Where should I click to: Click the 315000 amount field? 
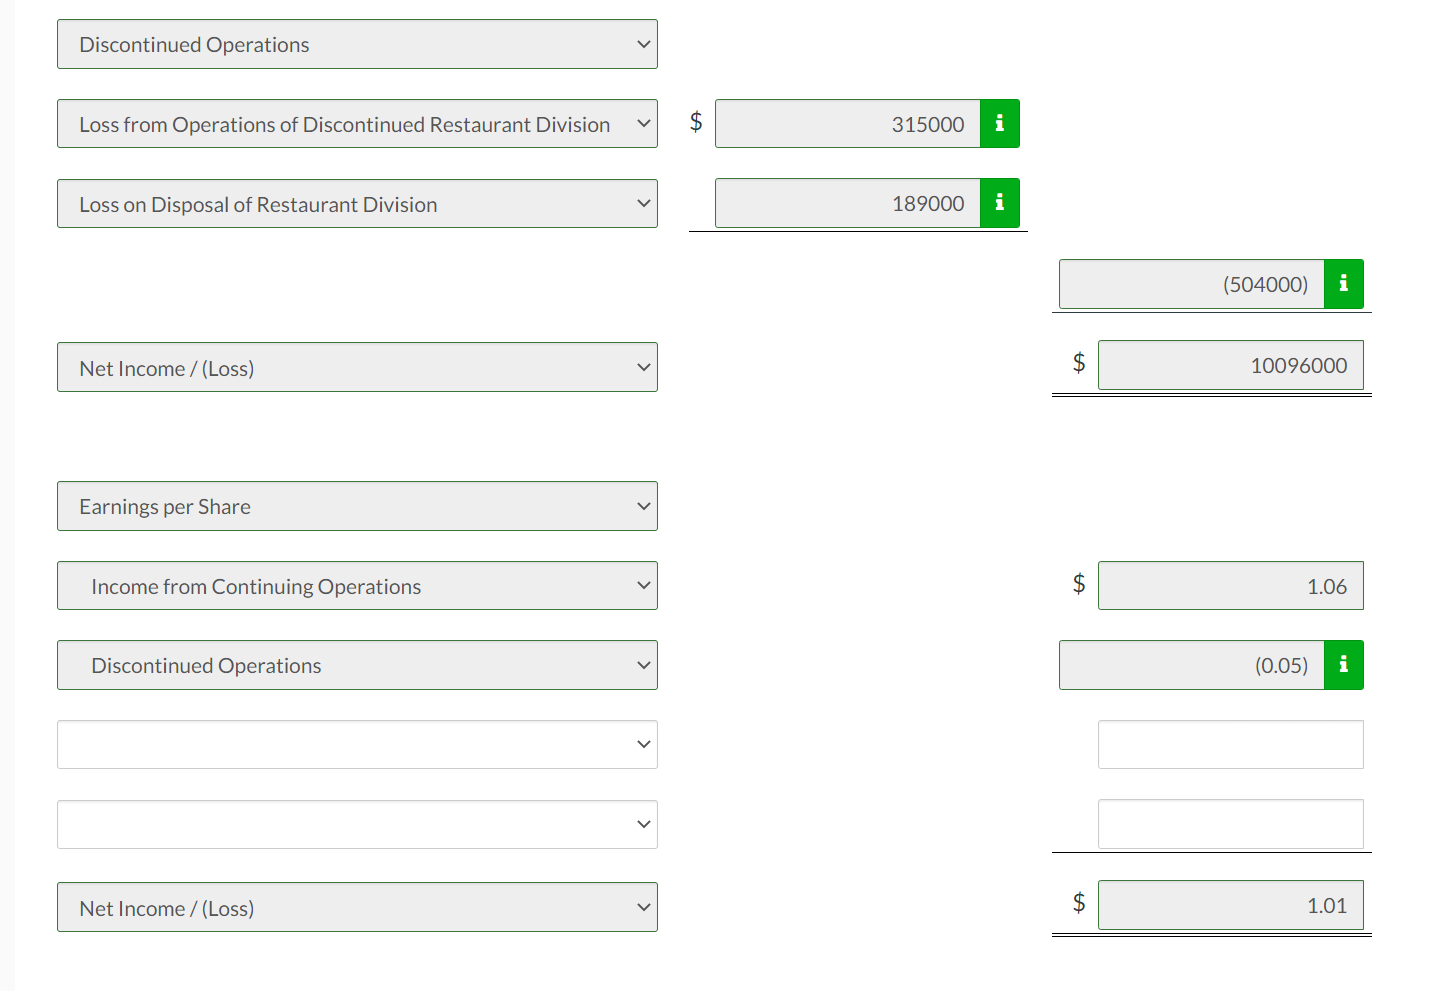(848, 124)
